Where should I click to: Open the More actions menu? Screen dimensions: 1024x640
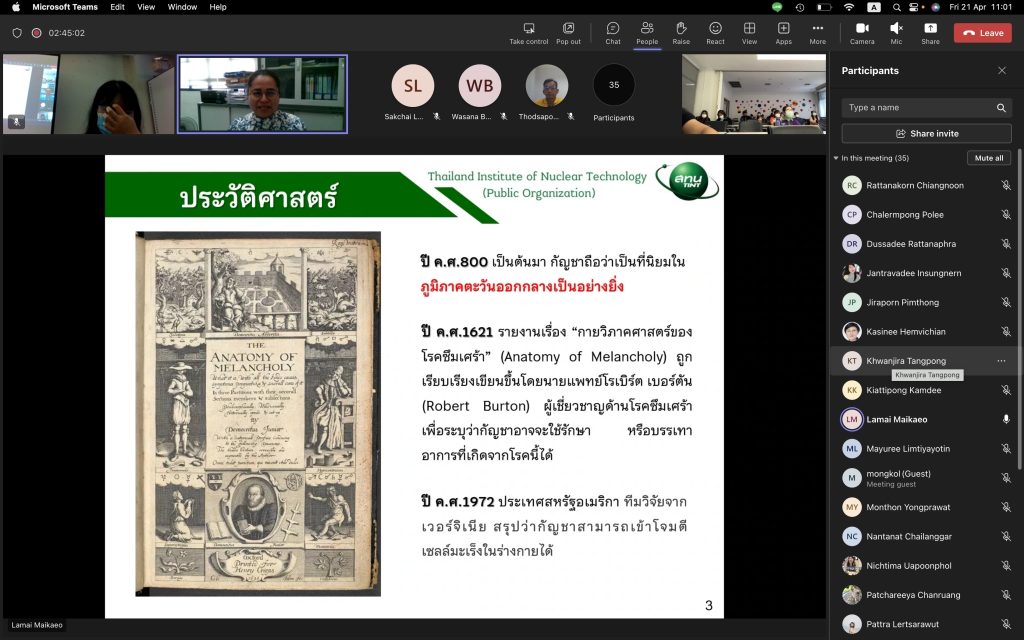[x=818, y=33]
